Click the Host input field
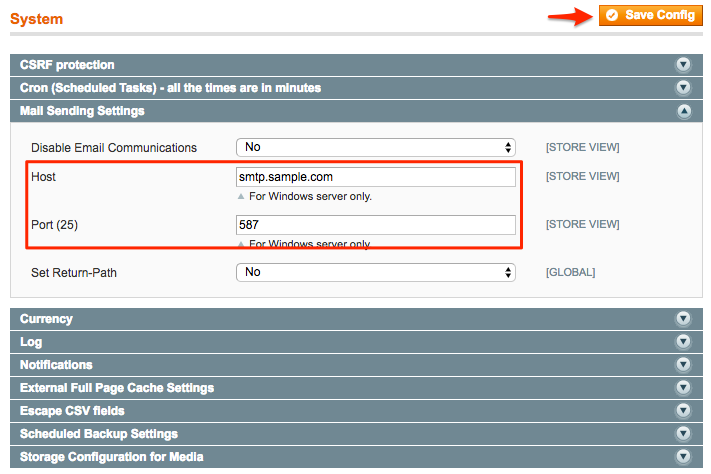Image resolution: width=711 pixels, height=474 pixels. pyautogui.click(x=376, y=177)
